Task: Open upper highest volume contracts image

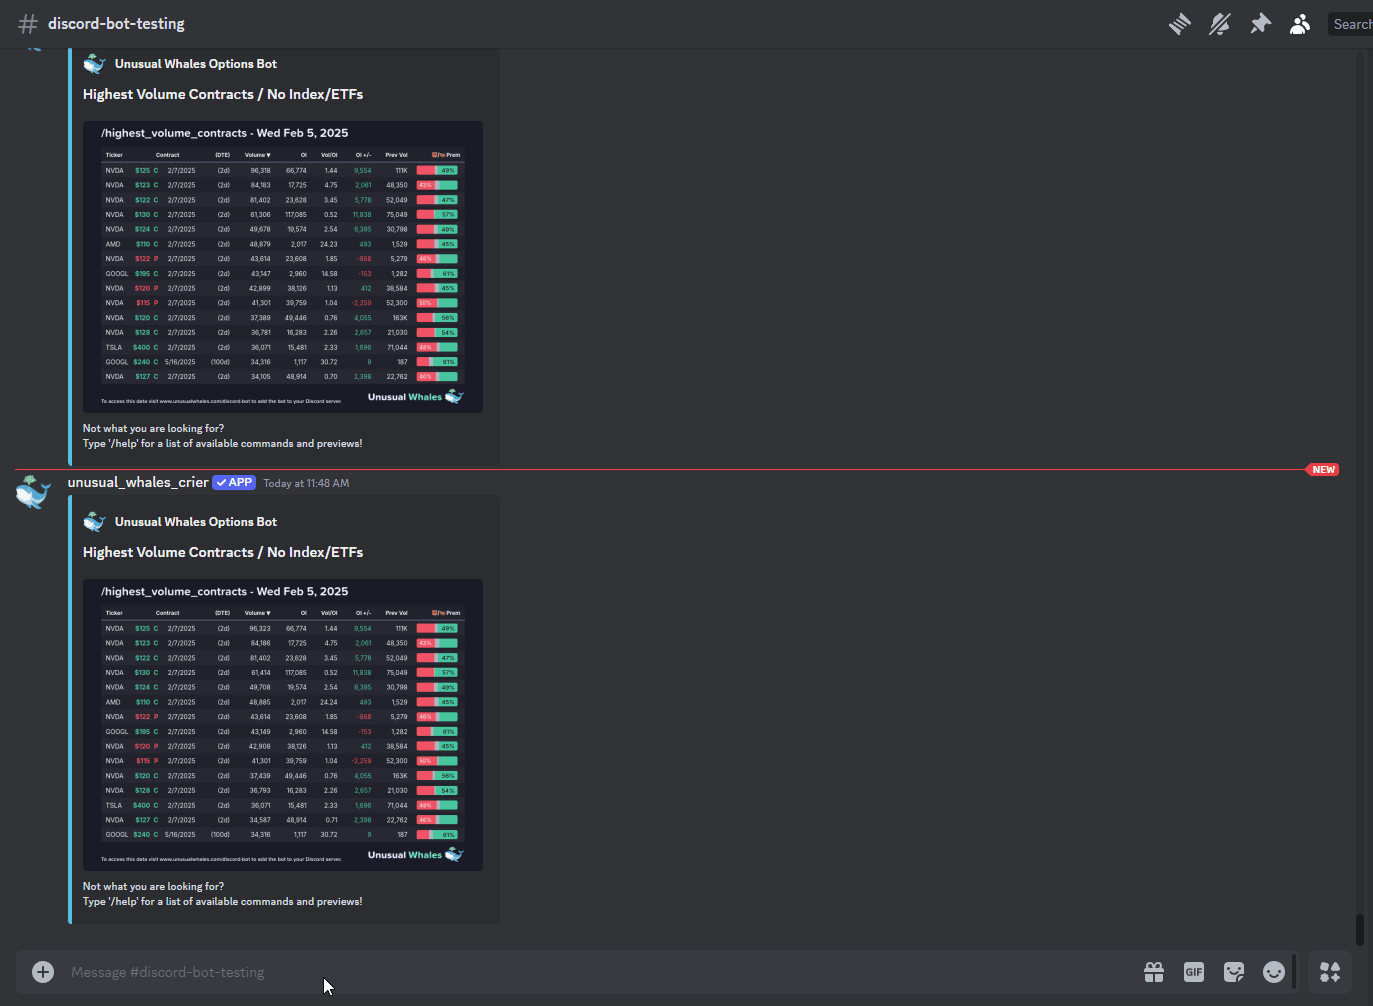Action: (283, 267)
